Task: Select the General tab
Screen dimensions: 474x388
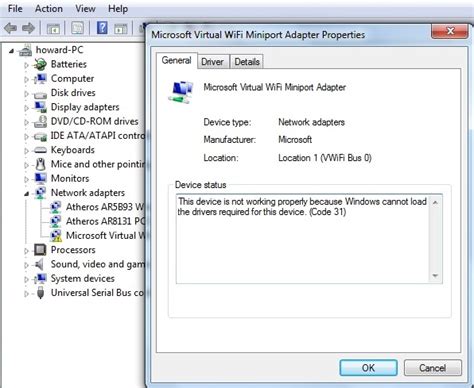Action: click(x=176, y=60)
